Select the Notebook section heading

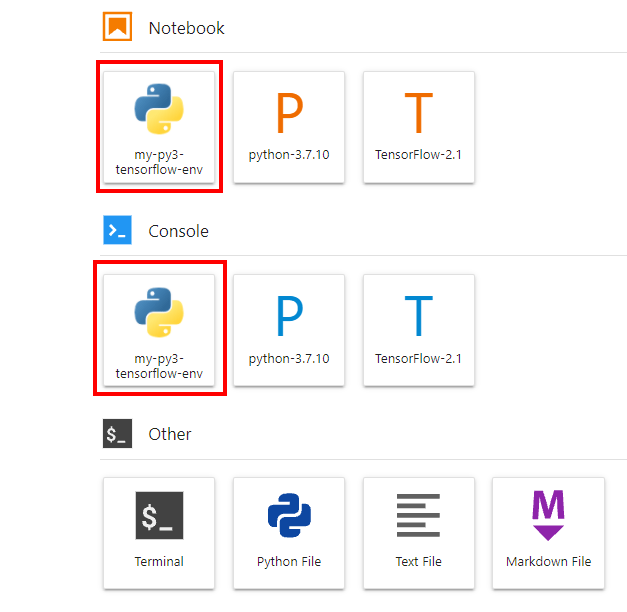point(186,28)
